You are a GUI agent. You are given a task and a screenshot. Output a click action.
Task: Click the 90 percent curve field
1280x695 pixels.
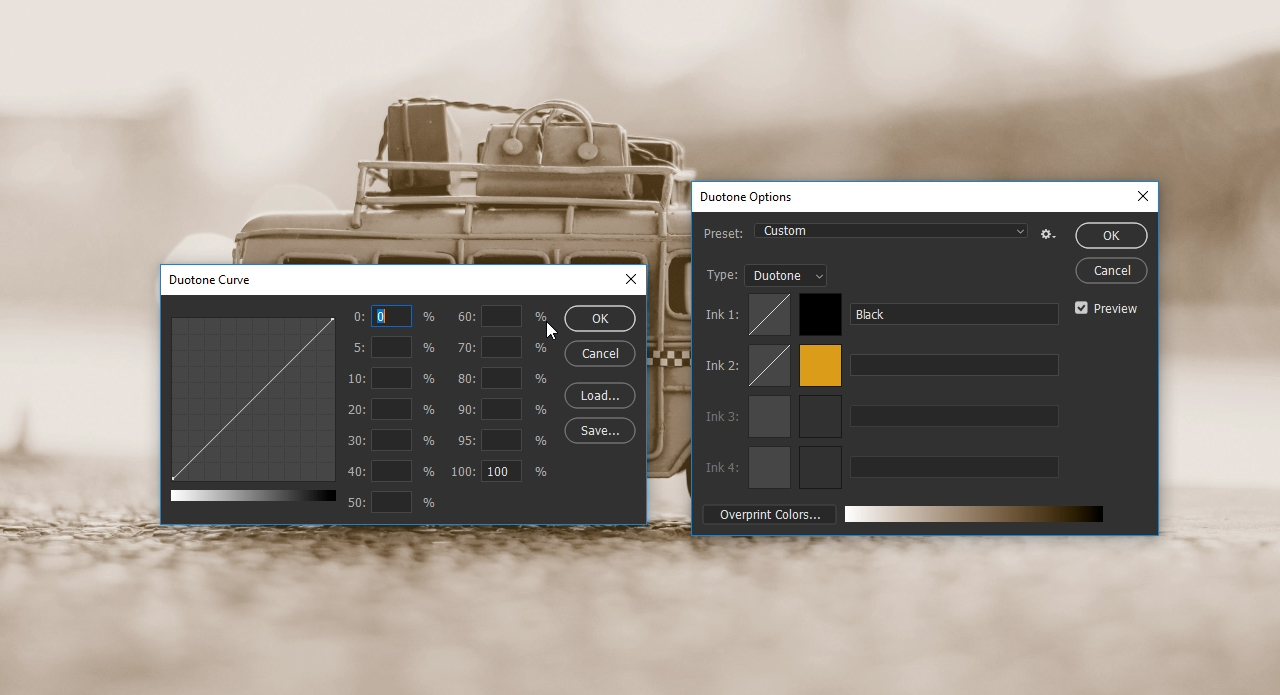click(501, 410)
